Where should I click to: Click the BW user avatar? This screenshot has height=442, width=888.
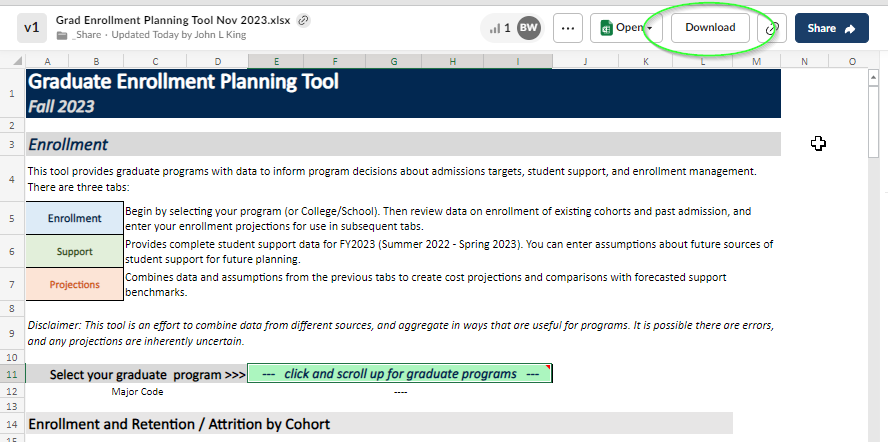[529, 28]
